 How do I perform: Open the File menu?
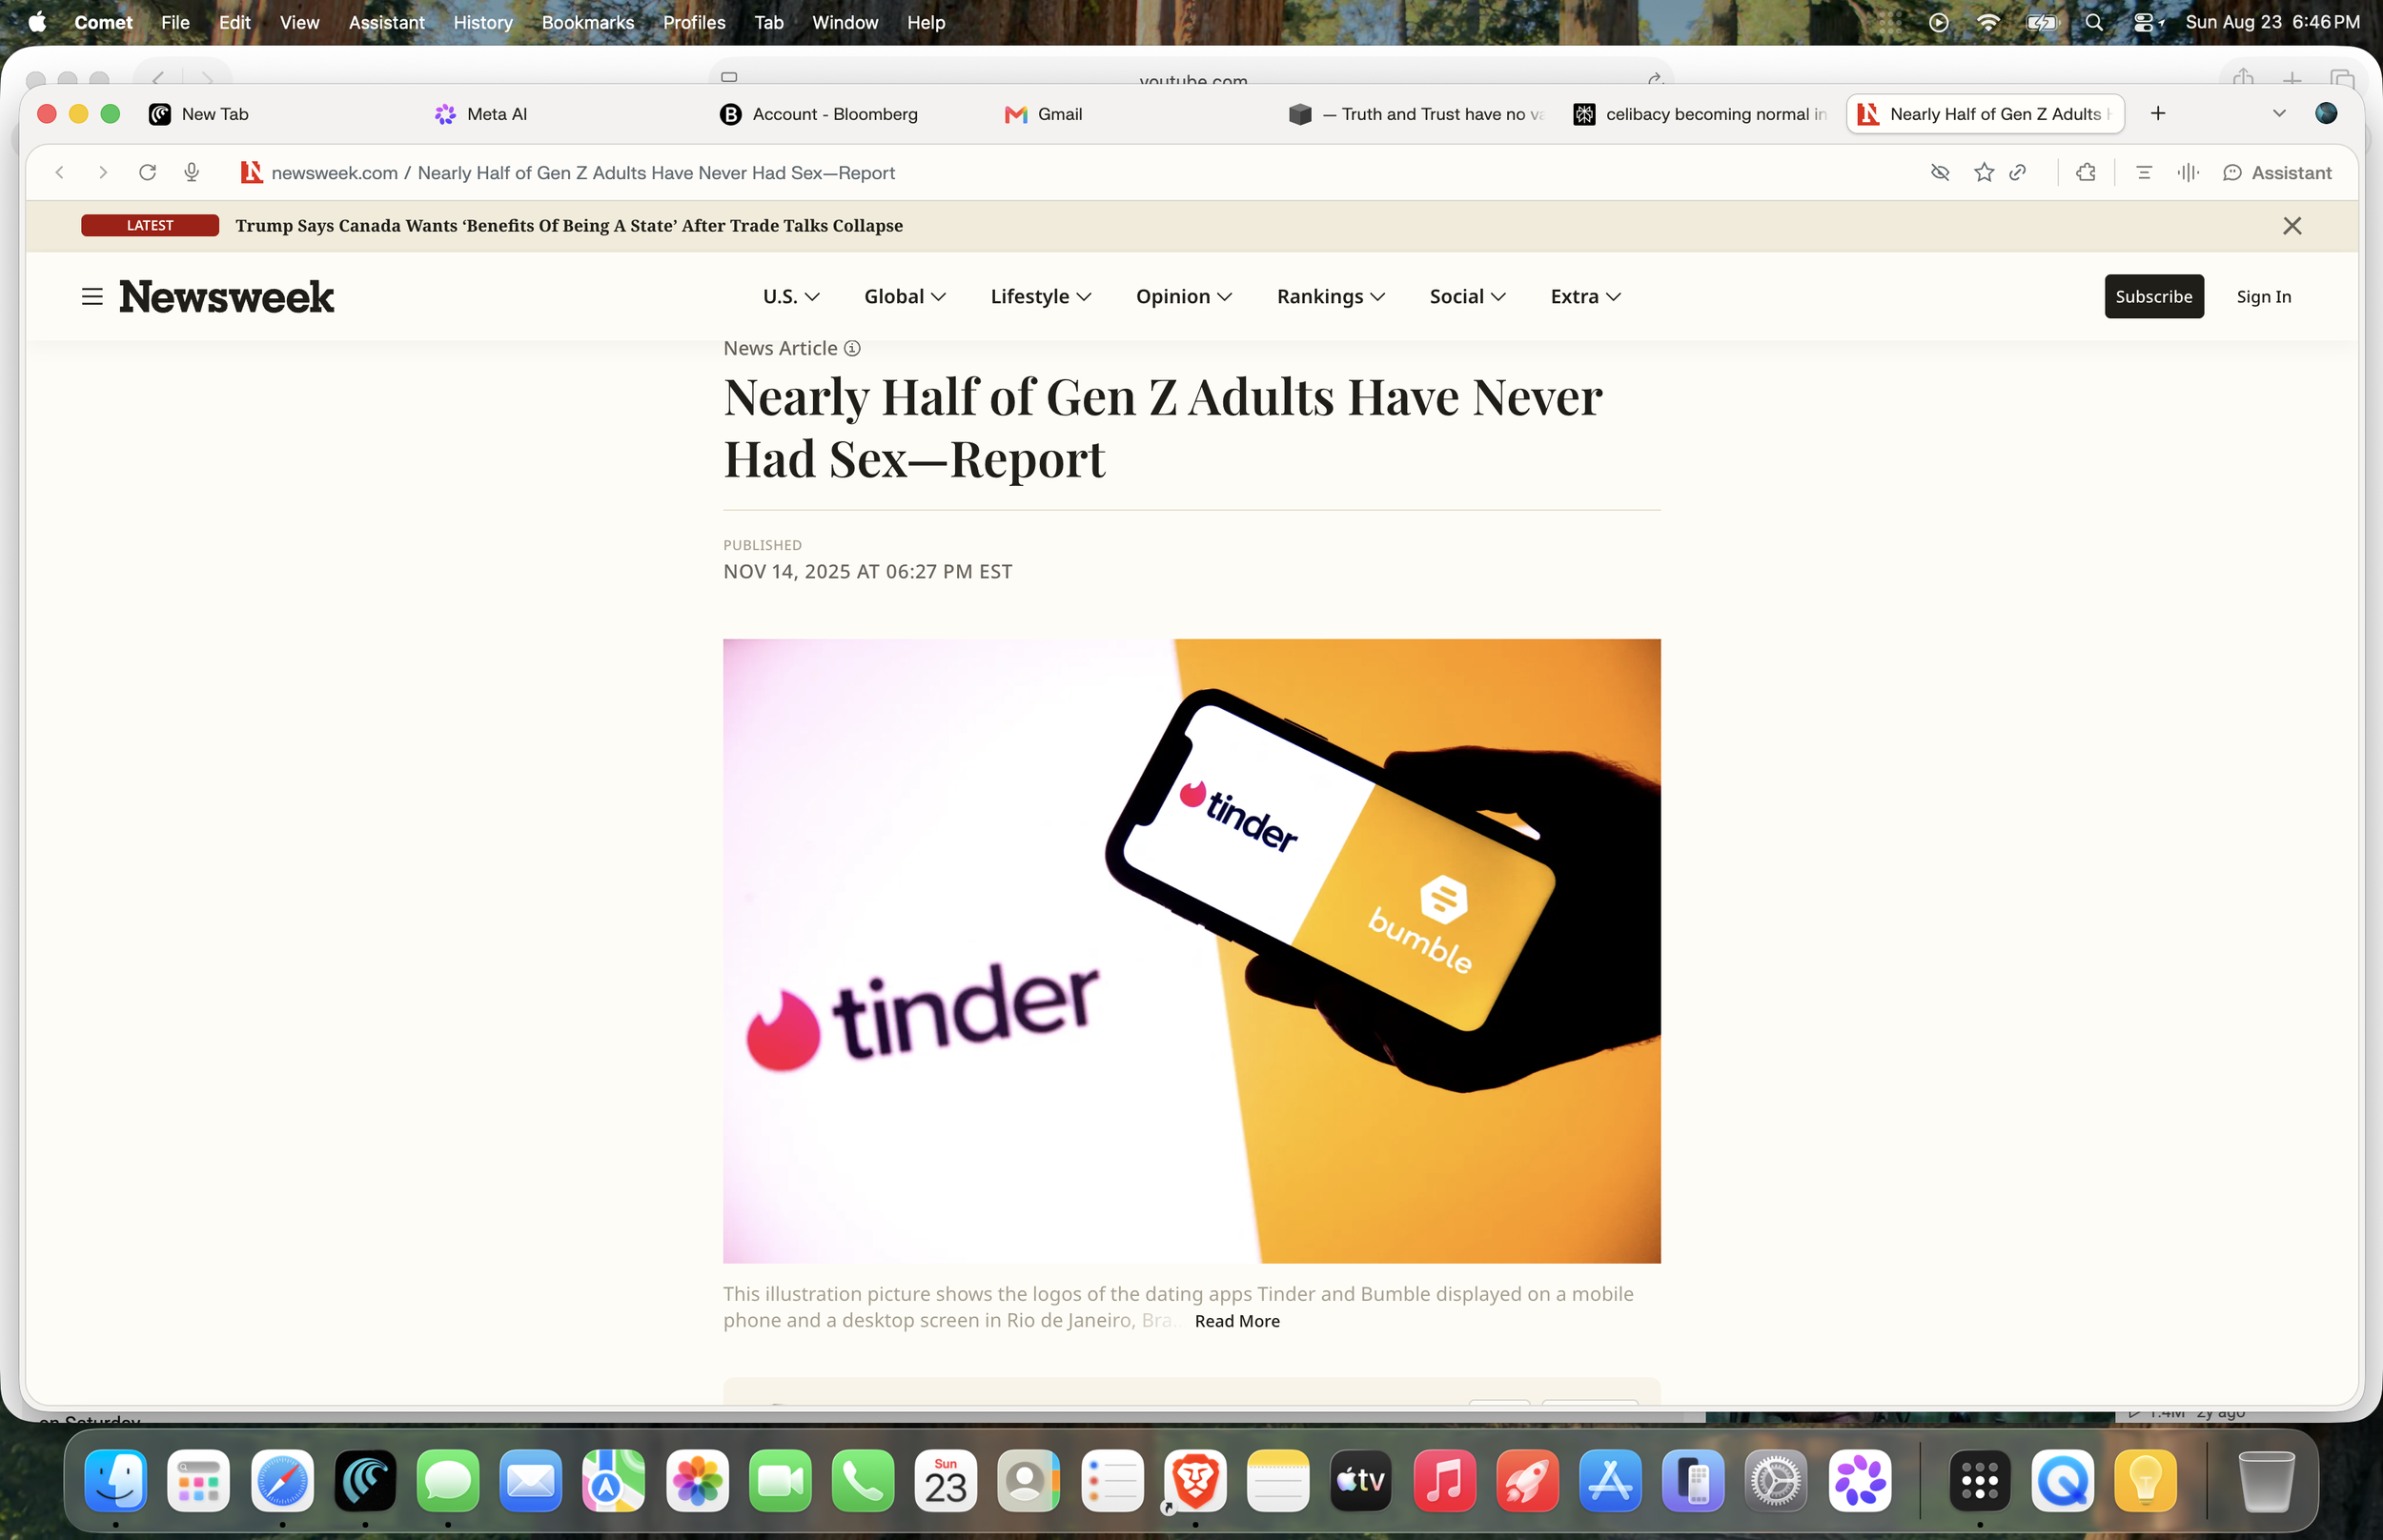coord(175,22)
